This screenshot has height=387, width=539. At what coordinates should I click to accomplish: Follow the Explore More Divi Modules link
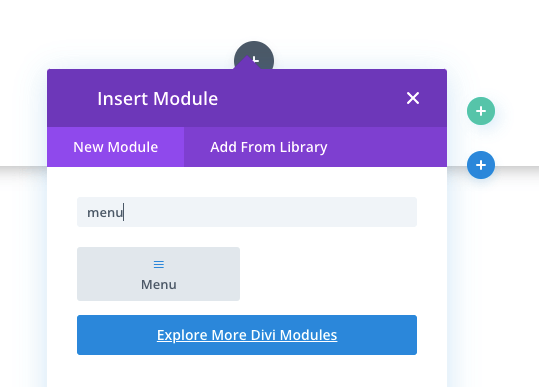pos(247,335)
